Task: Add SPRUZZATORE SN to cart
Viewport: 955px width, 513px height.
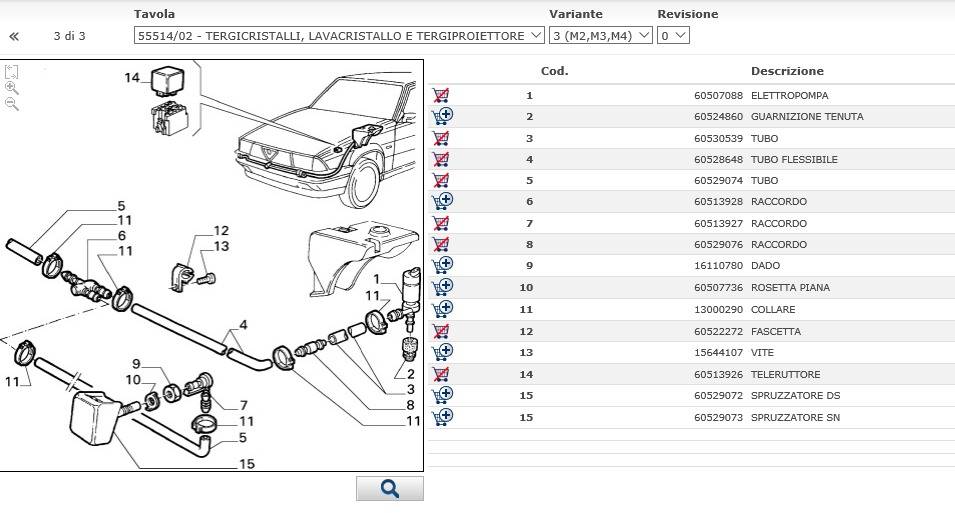Action: (x=442, y=417)
